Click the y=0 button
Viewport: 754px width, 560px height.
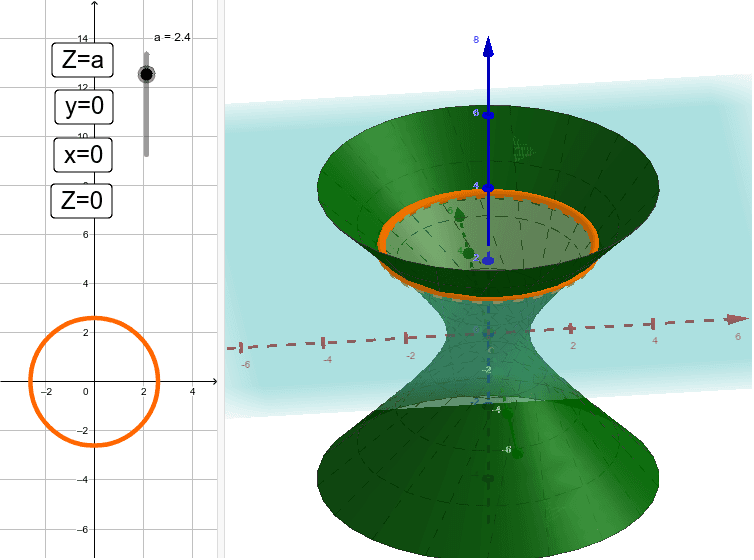[84, 106]
